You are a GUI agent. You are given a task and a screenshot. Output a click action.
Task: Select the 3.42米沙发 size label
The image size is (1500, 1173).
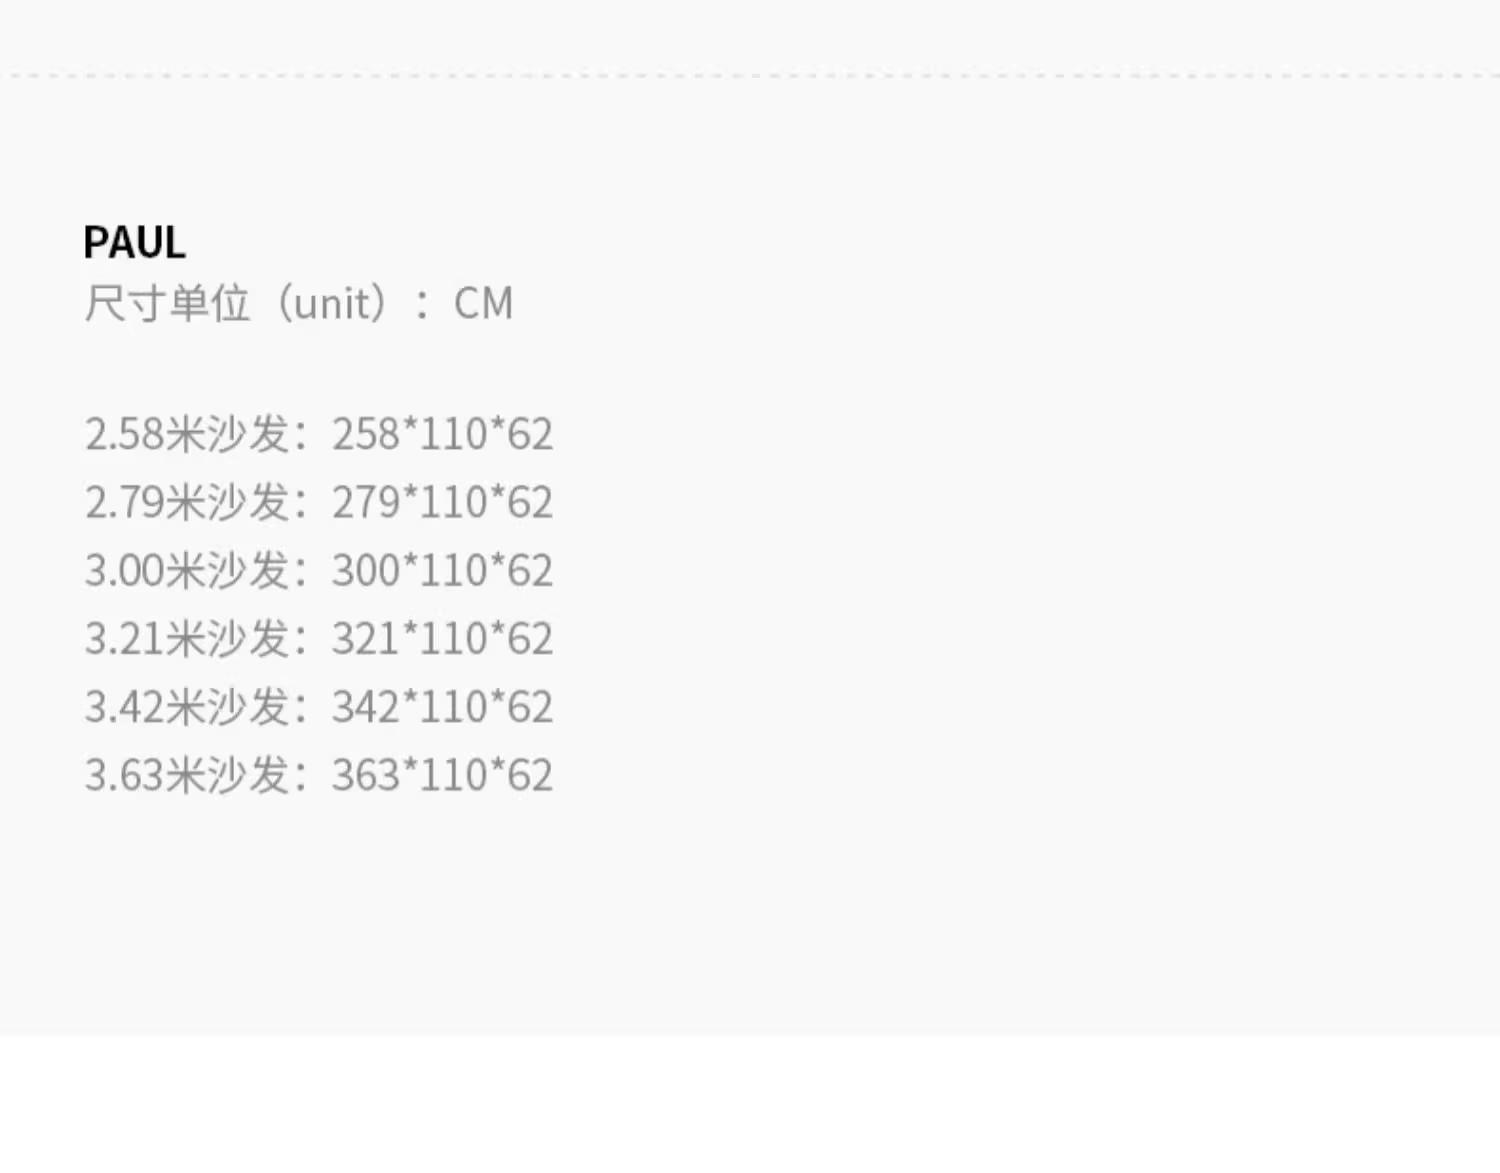[188, 707]
